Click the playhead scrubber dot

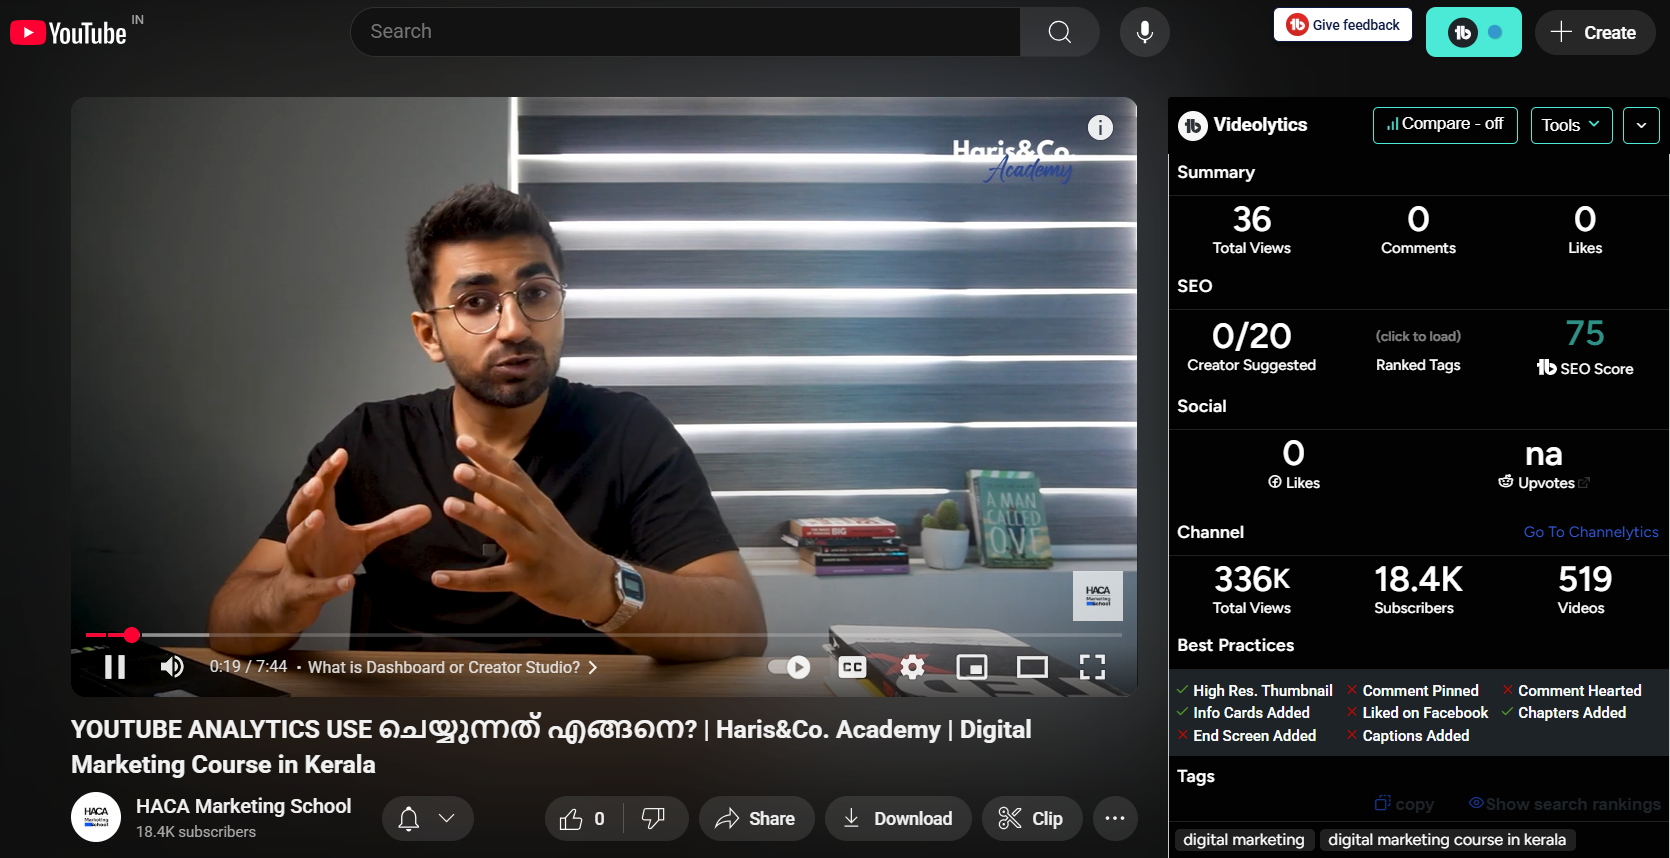click(132, 635)
